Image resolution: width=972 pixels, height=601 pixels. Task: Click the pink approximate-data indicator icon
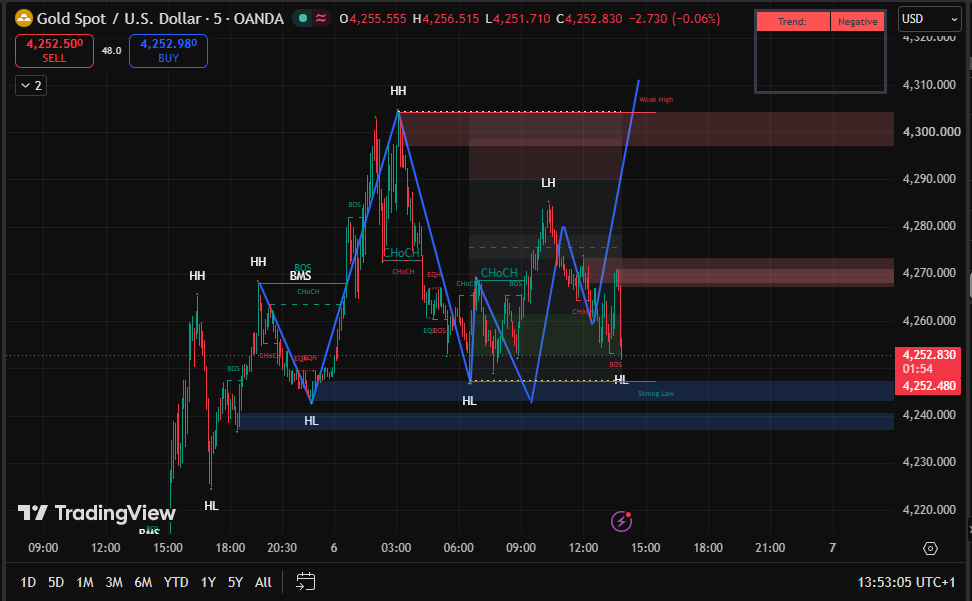point(321,19)
